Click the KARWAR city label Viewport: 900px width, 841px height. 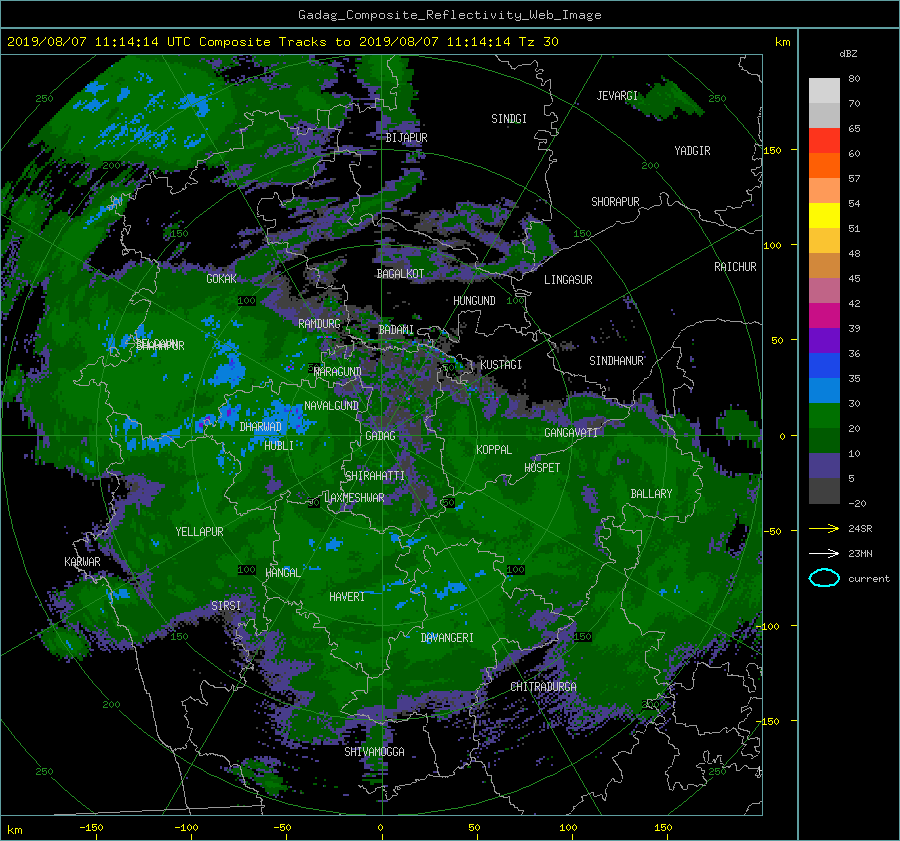pyautogui.click(x=82, y=562)
